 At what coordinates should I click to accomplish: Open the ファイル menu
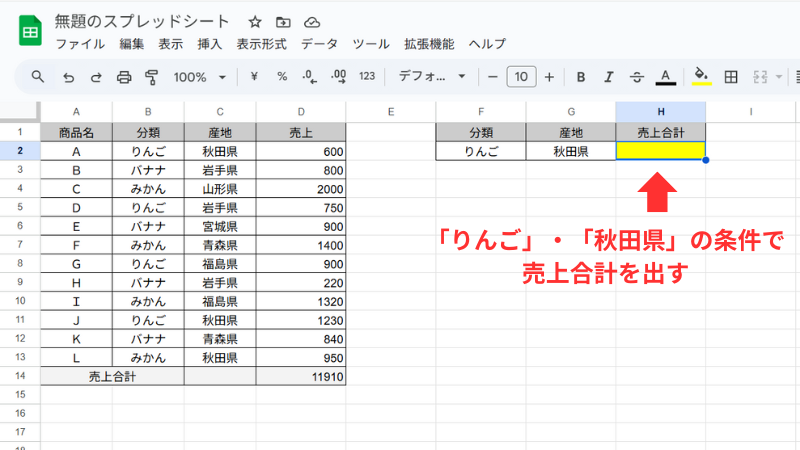pos(80,44)
